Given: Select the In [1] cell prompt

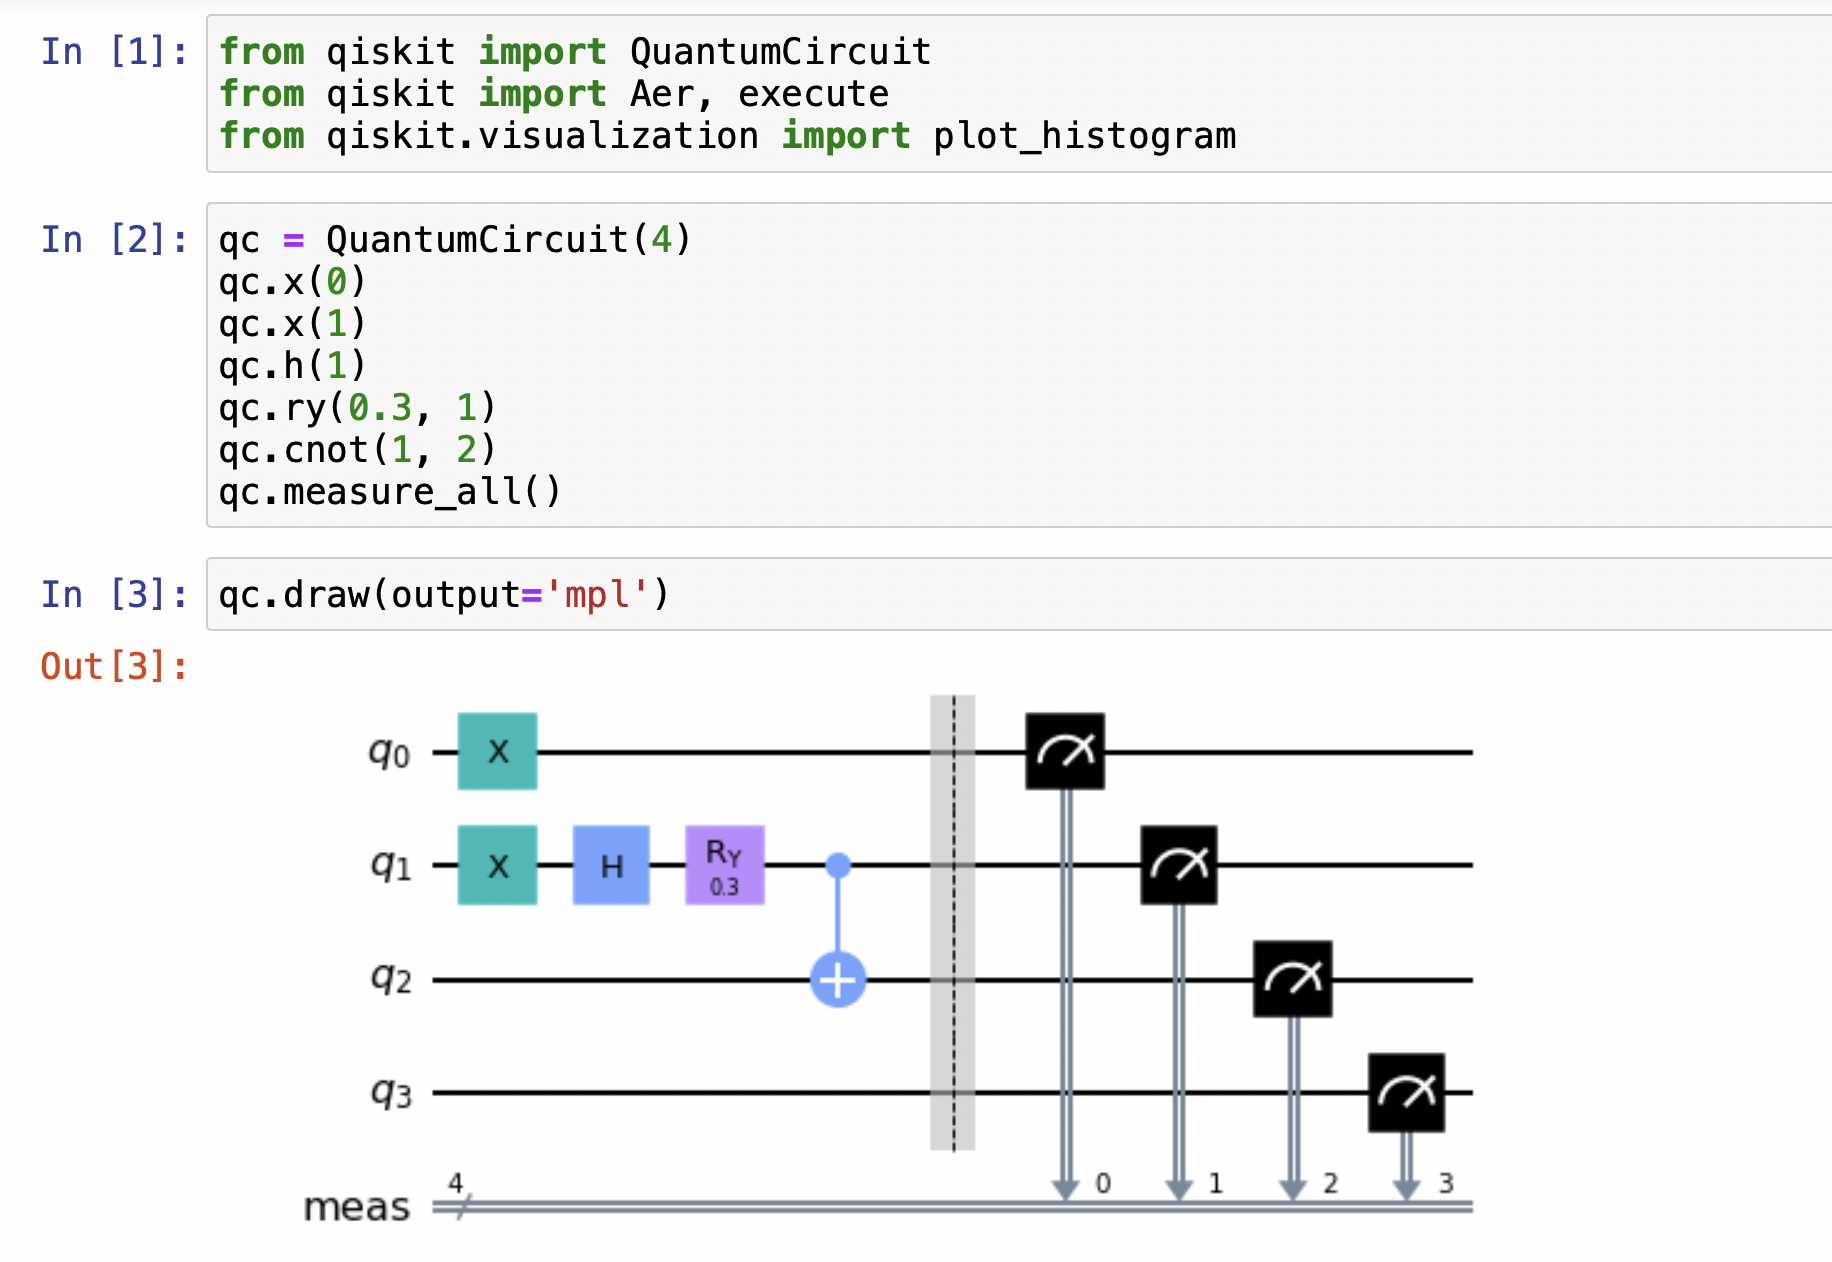Looking at the screenshot, I should click(114, 52).
